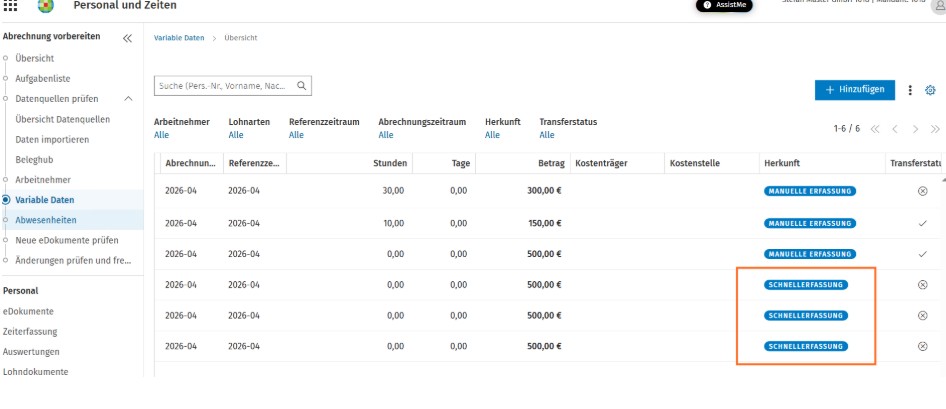Click the transfer status X icon in first row
The width and height of the screenshot is (946, 409).
pyautogui.click(x=922, y=191)
